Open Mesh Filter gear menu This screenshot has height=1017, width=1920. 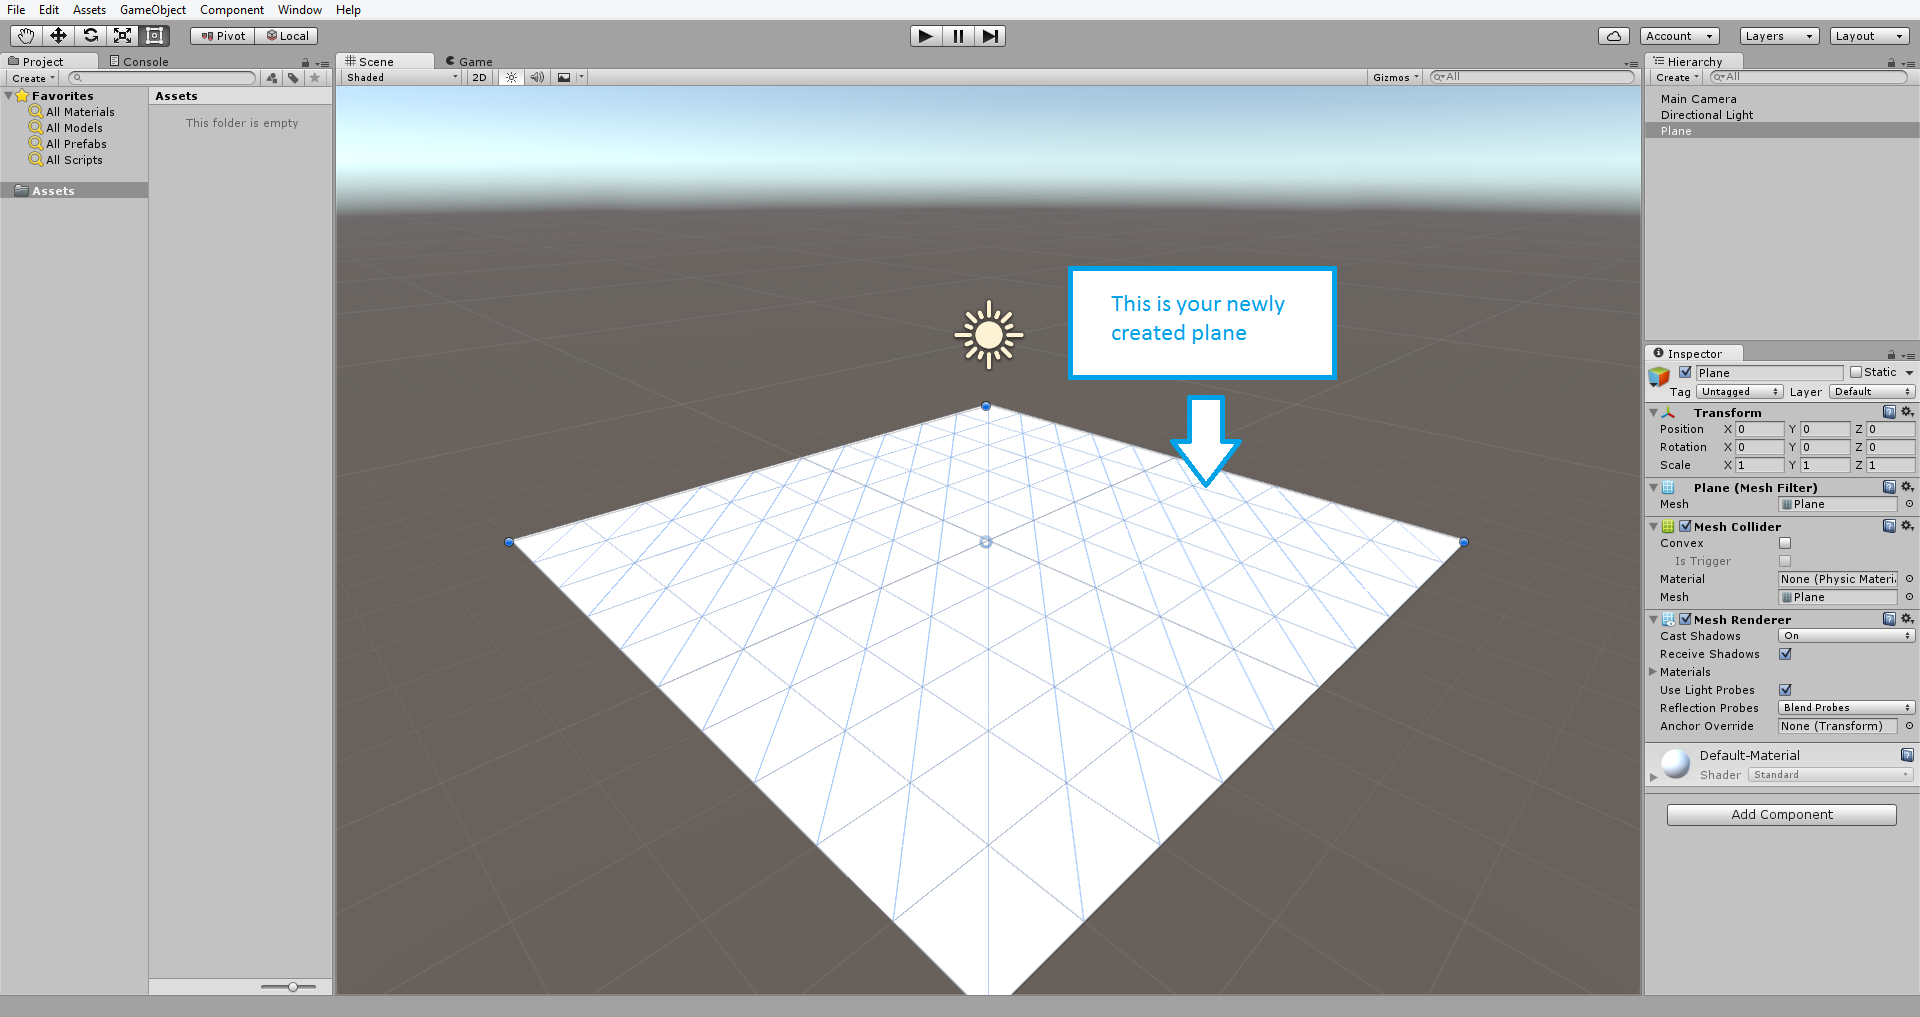coord(1907,487)
